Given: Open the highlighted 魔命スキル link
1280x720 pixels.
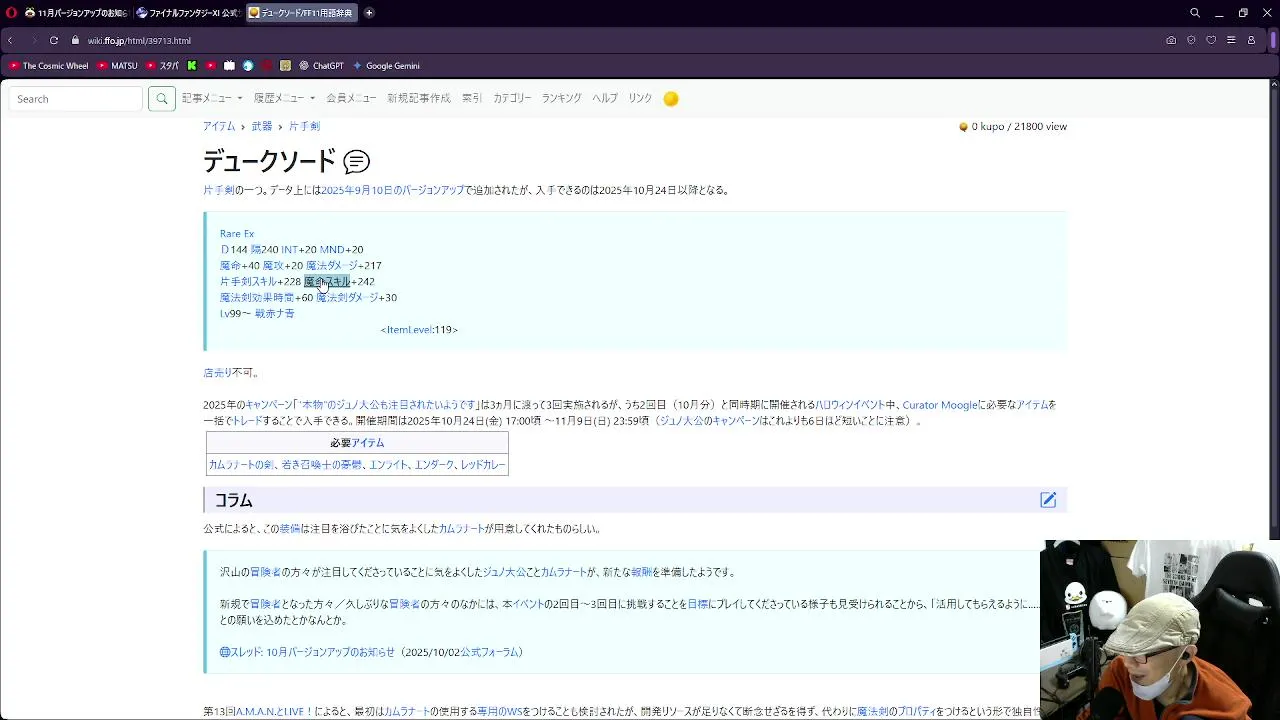Looking at the screenshot, I should tap(327, 282).
